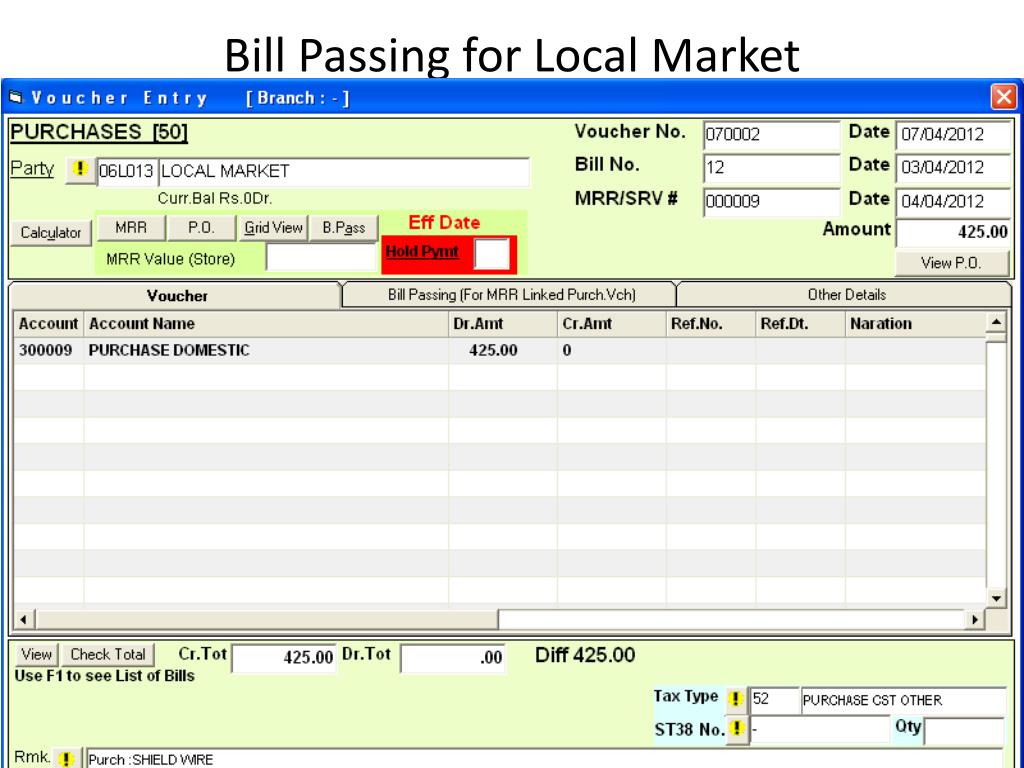Switch to the Voucher tab
The width and height of the screenshot is (1024, 768).
pos(177,296)
